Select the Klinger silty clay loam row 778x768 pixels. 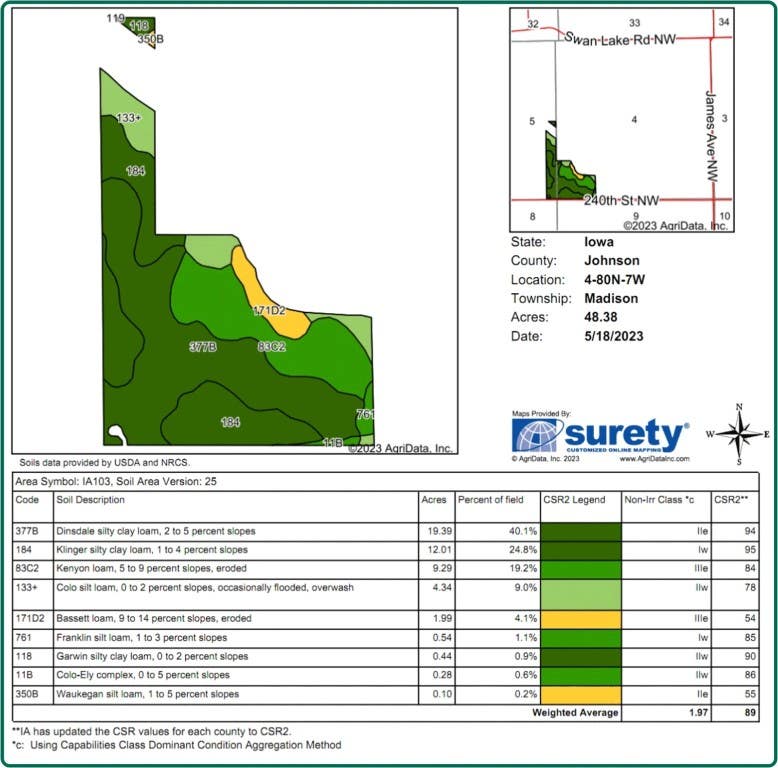pos(386,550)
